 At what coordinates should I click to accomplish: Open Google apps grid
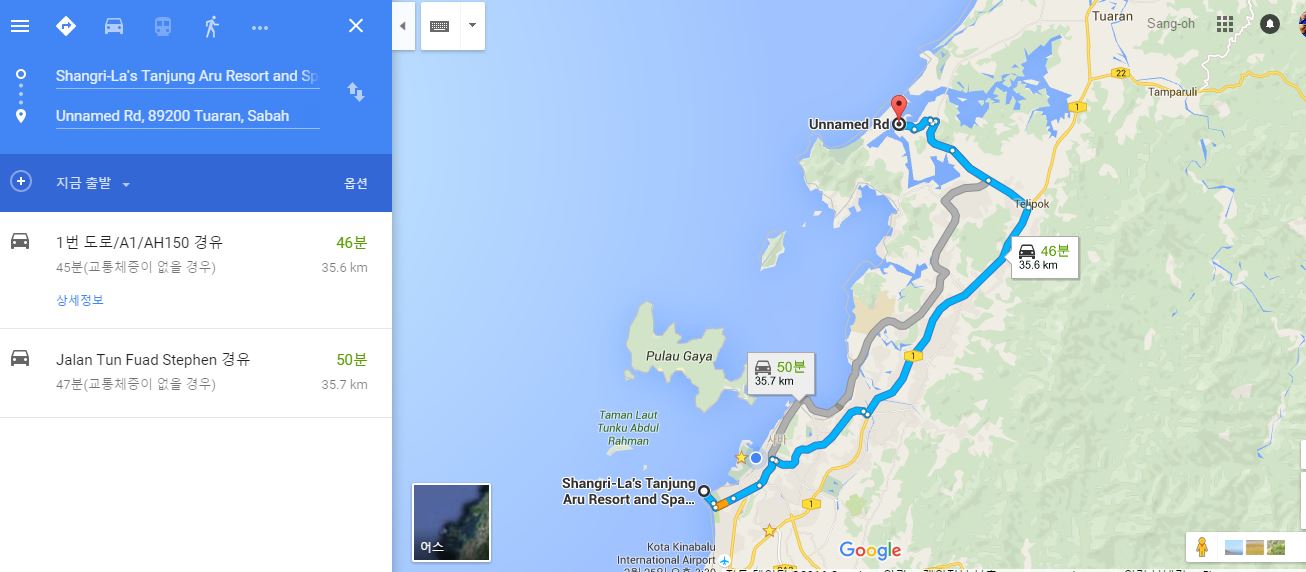point(1225,24)
